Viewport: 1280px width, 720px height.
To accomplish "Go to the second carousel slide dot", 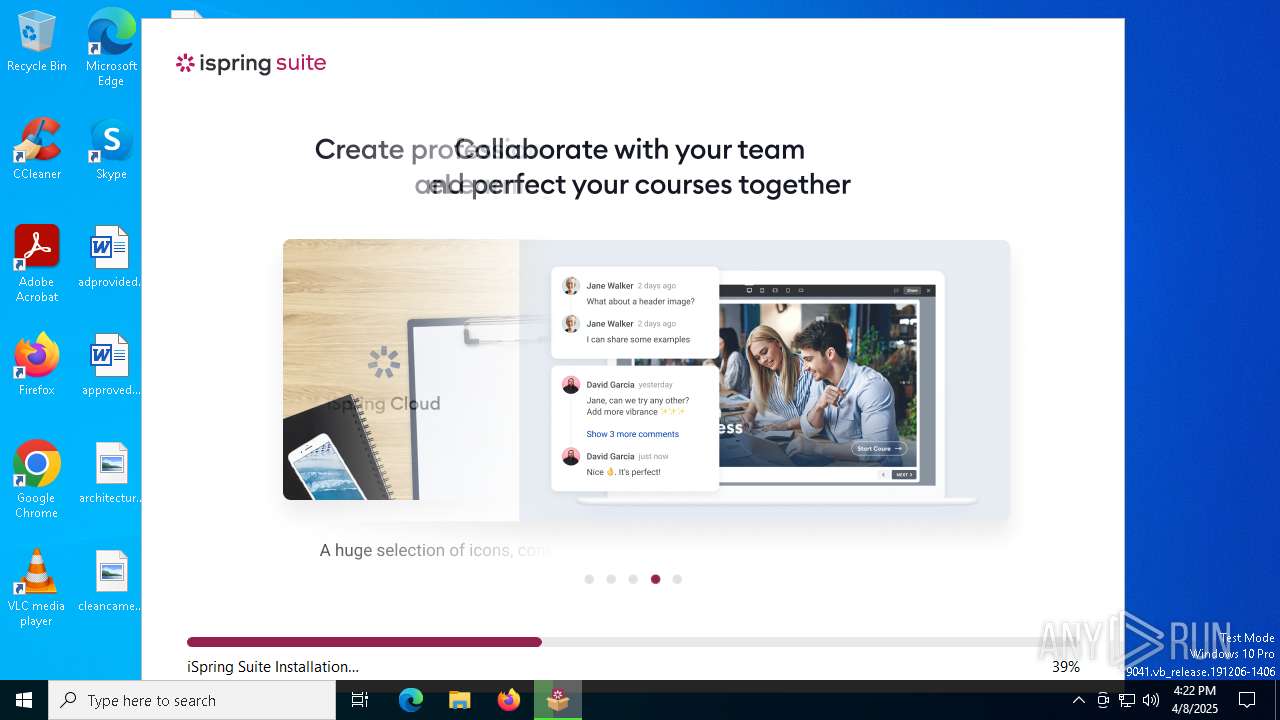I will click(611, 579).
